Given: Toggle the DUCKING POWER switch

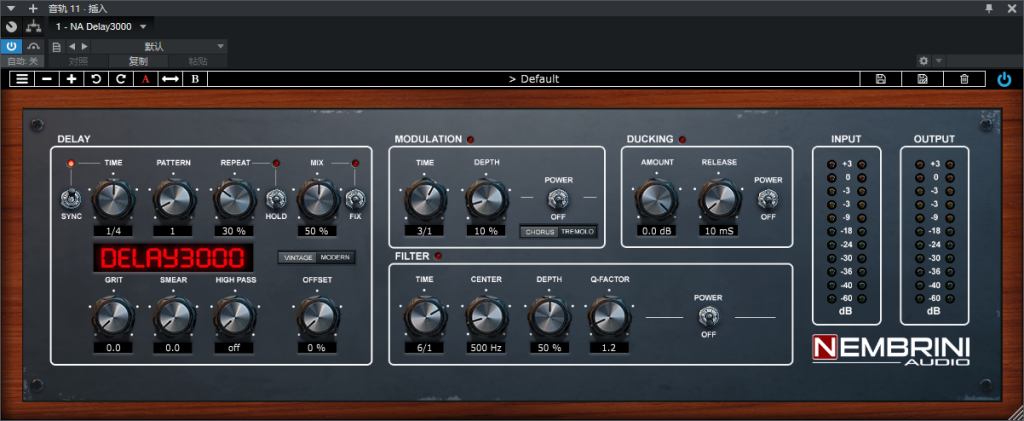Looking at the screenshot, I should (768, 198).
